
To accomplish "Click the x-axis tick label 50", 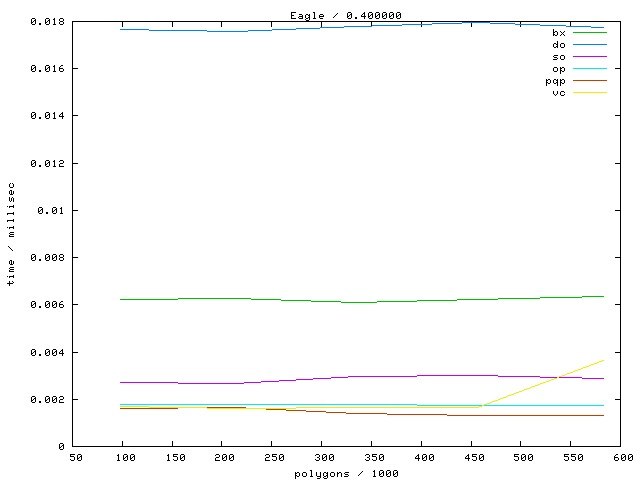I will pos(75,458).
